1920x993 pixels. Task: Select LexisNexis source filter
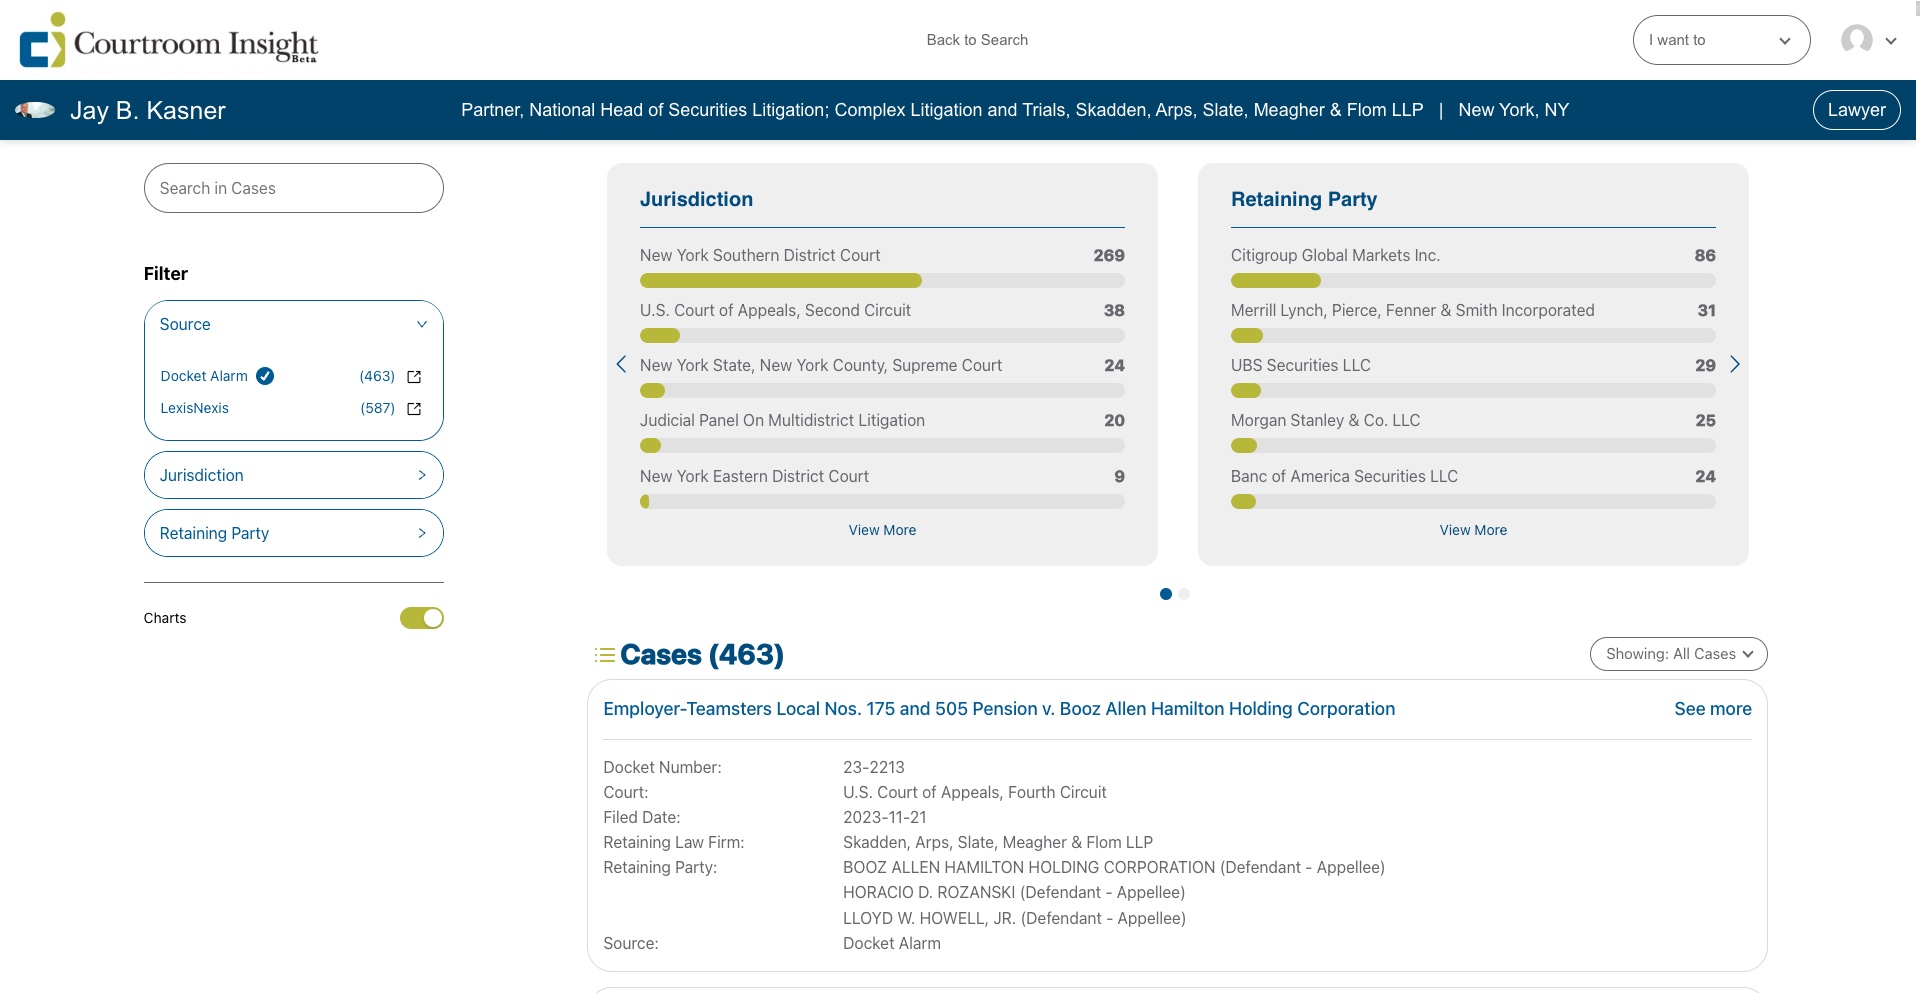pos(194,408)
